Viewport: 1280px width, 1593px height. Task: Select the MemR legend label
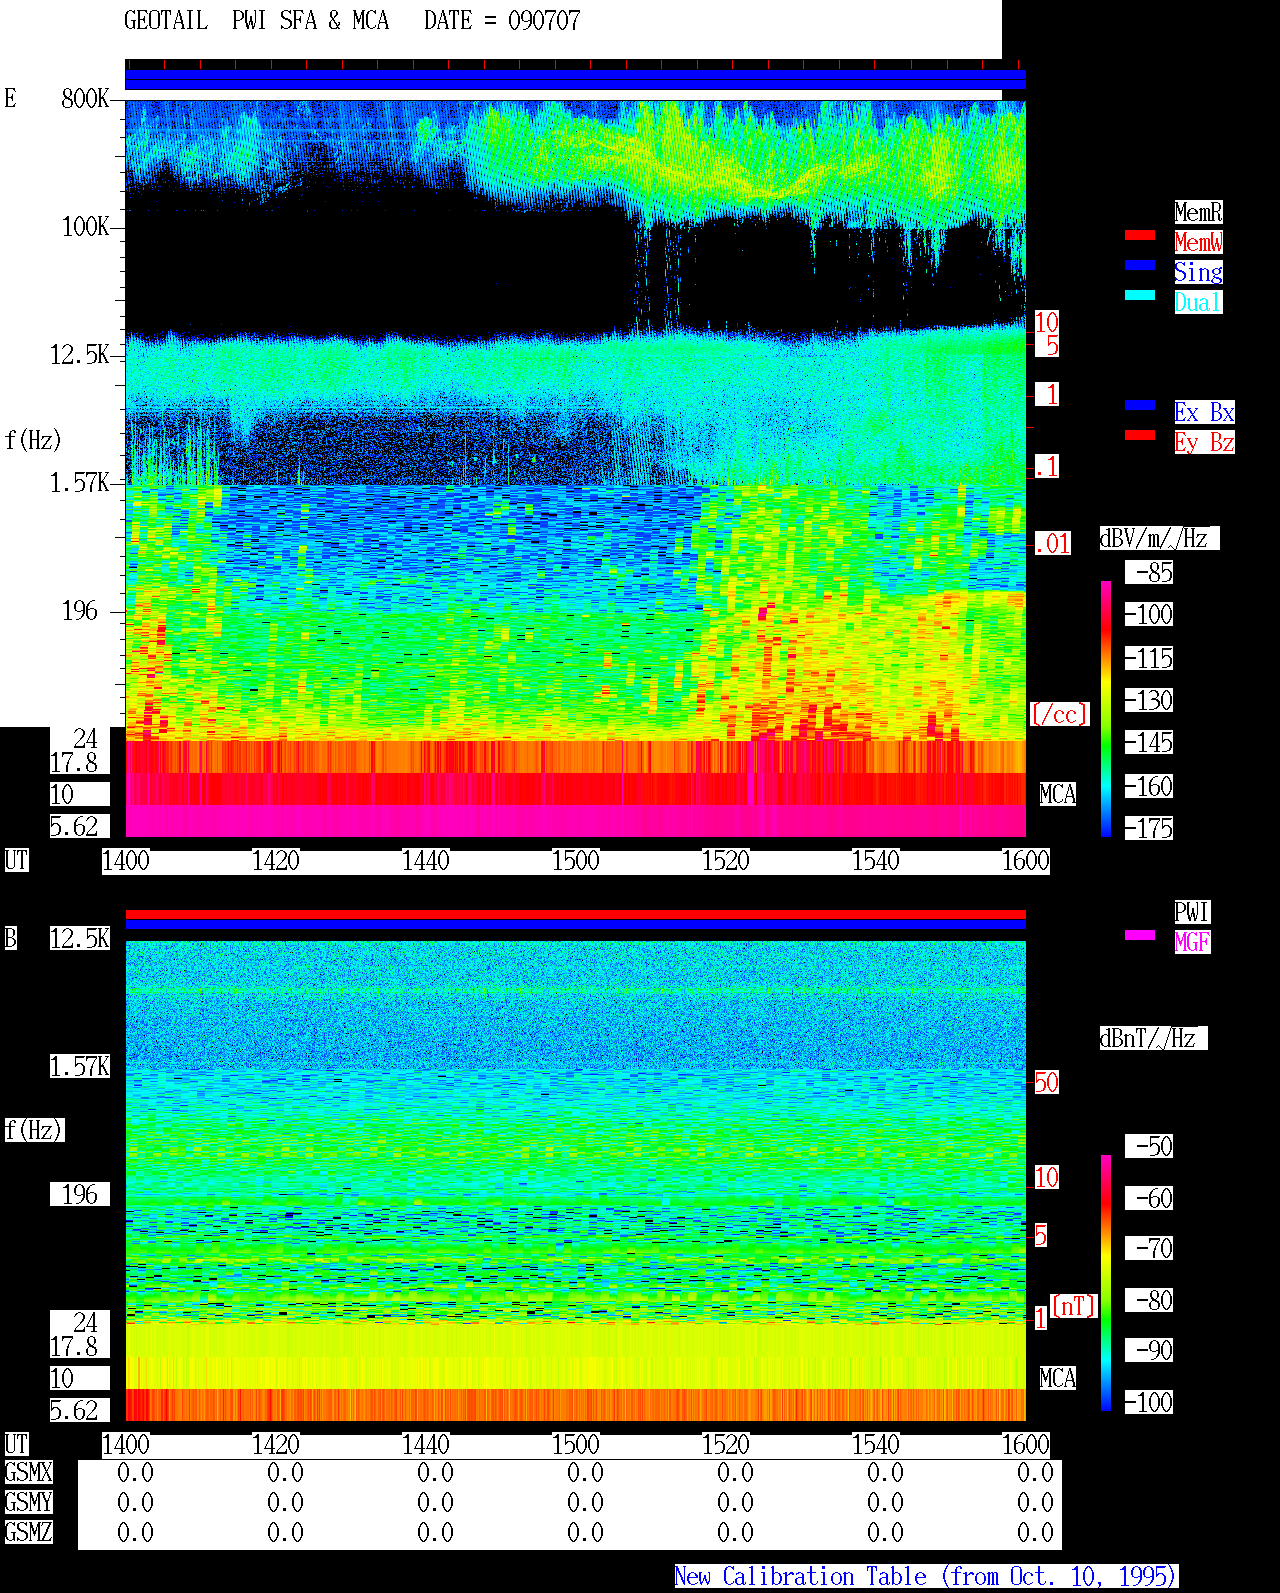1198,212
